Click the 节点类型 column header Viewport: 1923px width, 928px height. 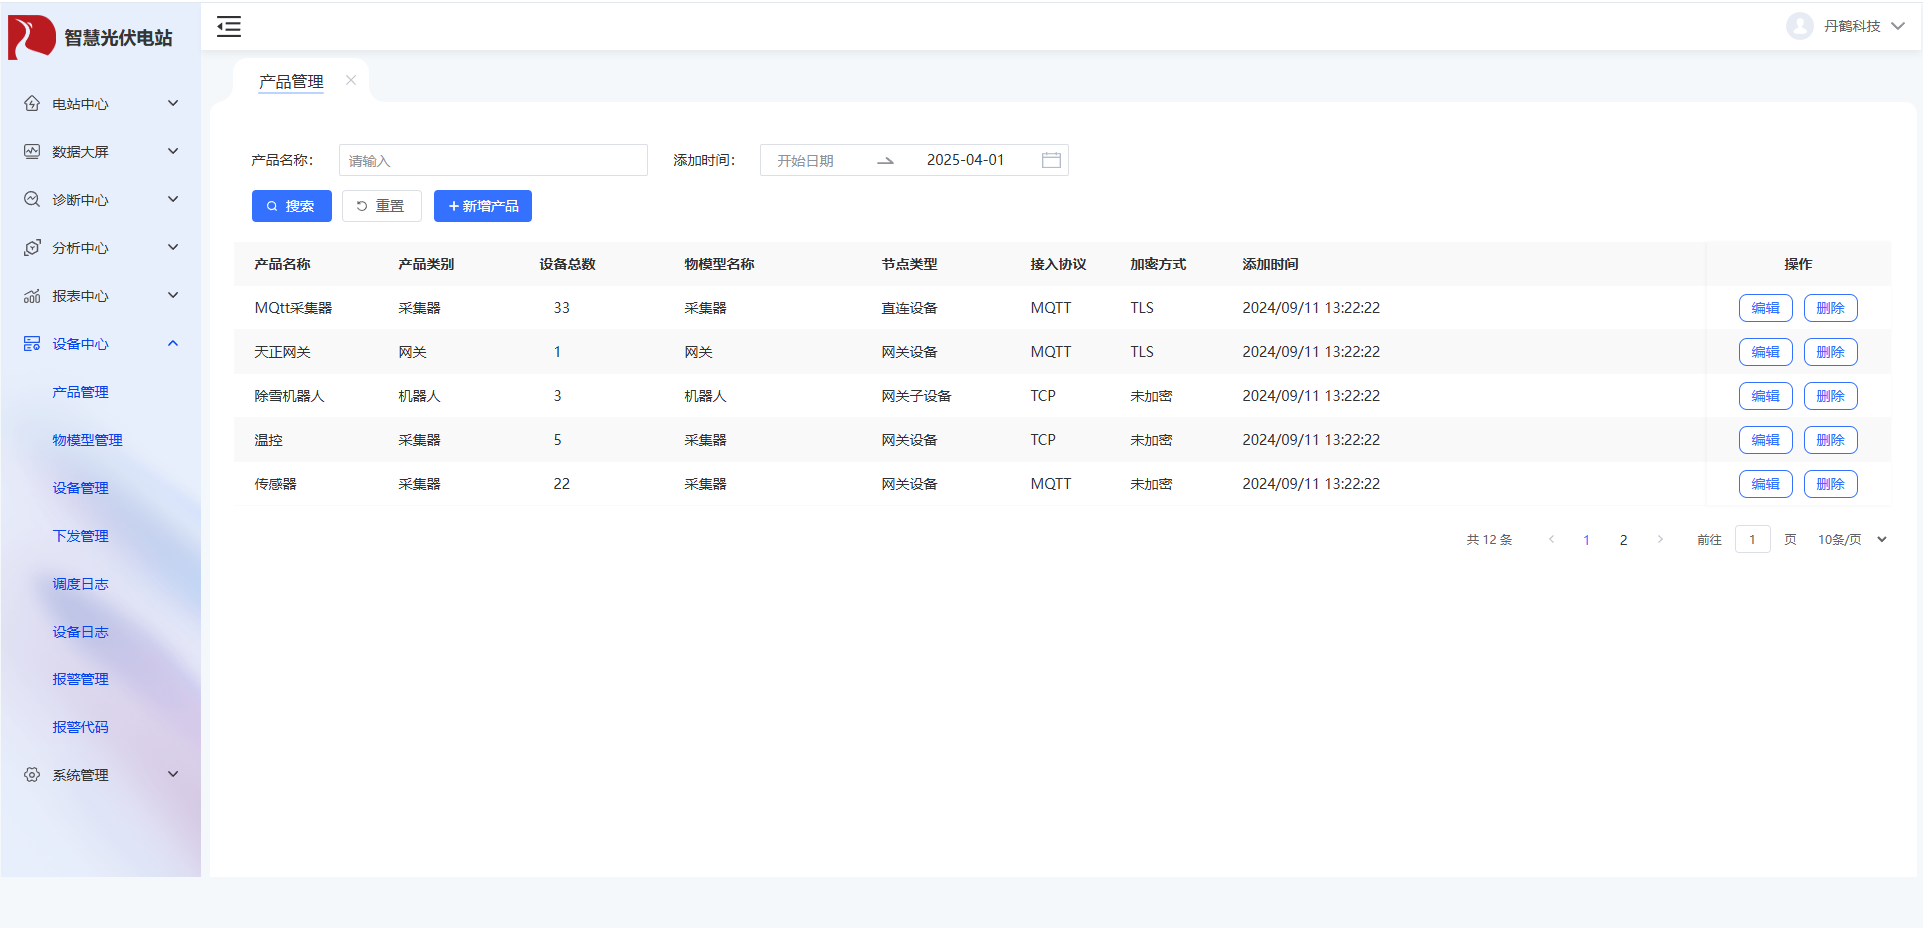pos(909,264)
